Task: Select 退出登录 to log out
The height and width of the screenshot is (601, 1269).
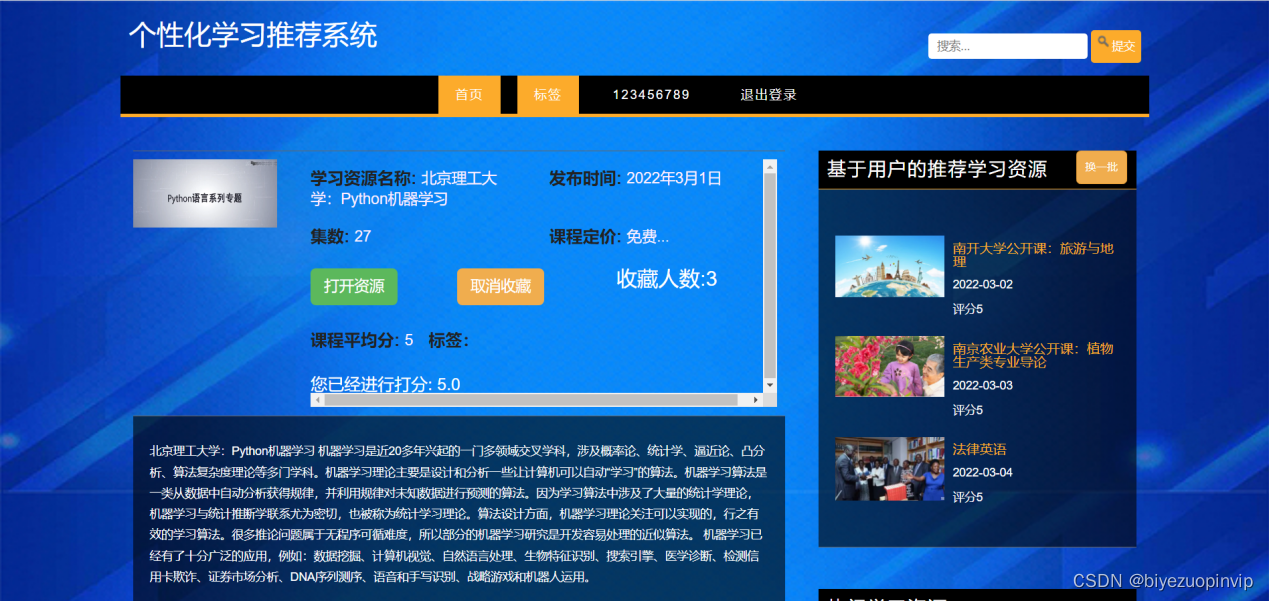Action: [x=768, y=95]
